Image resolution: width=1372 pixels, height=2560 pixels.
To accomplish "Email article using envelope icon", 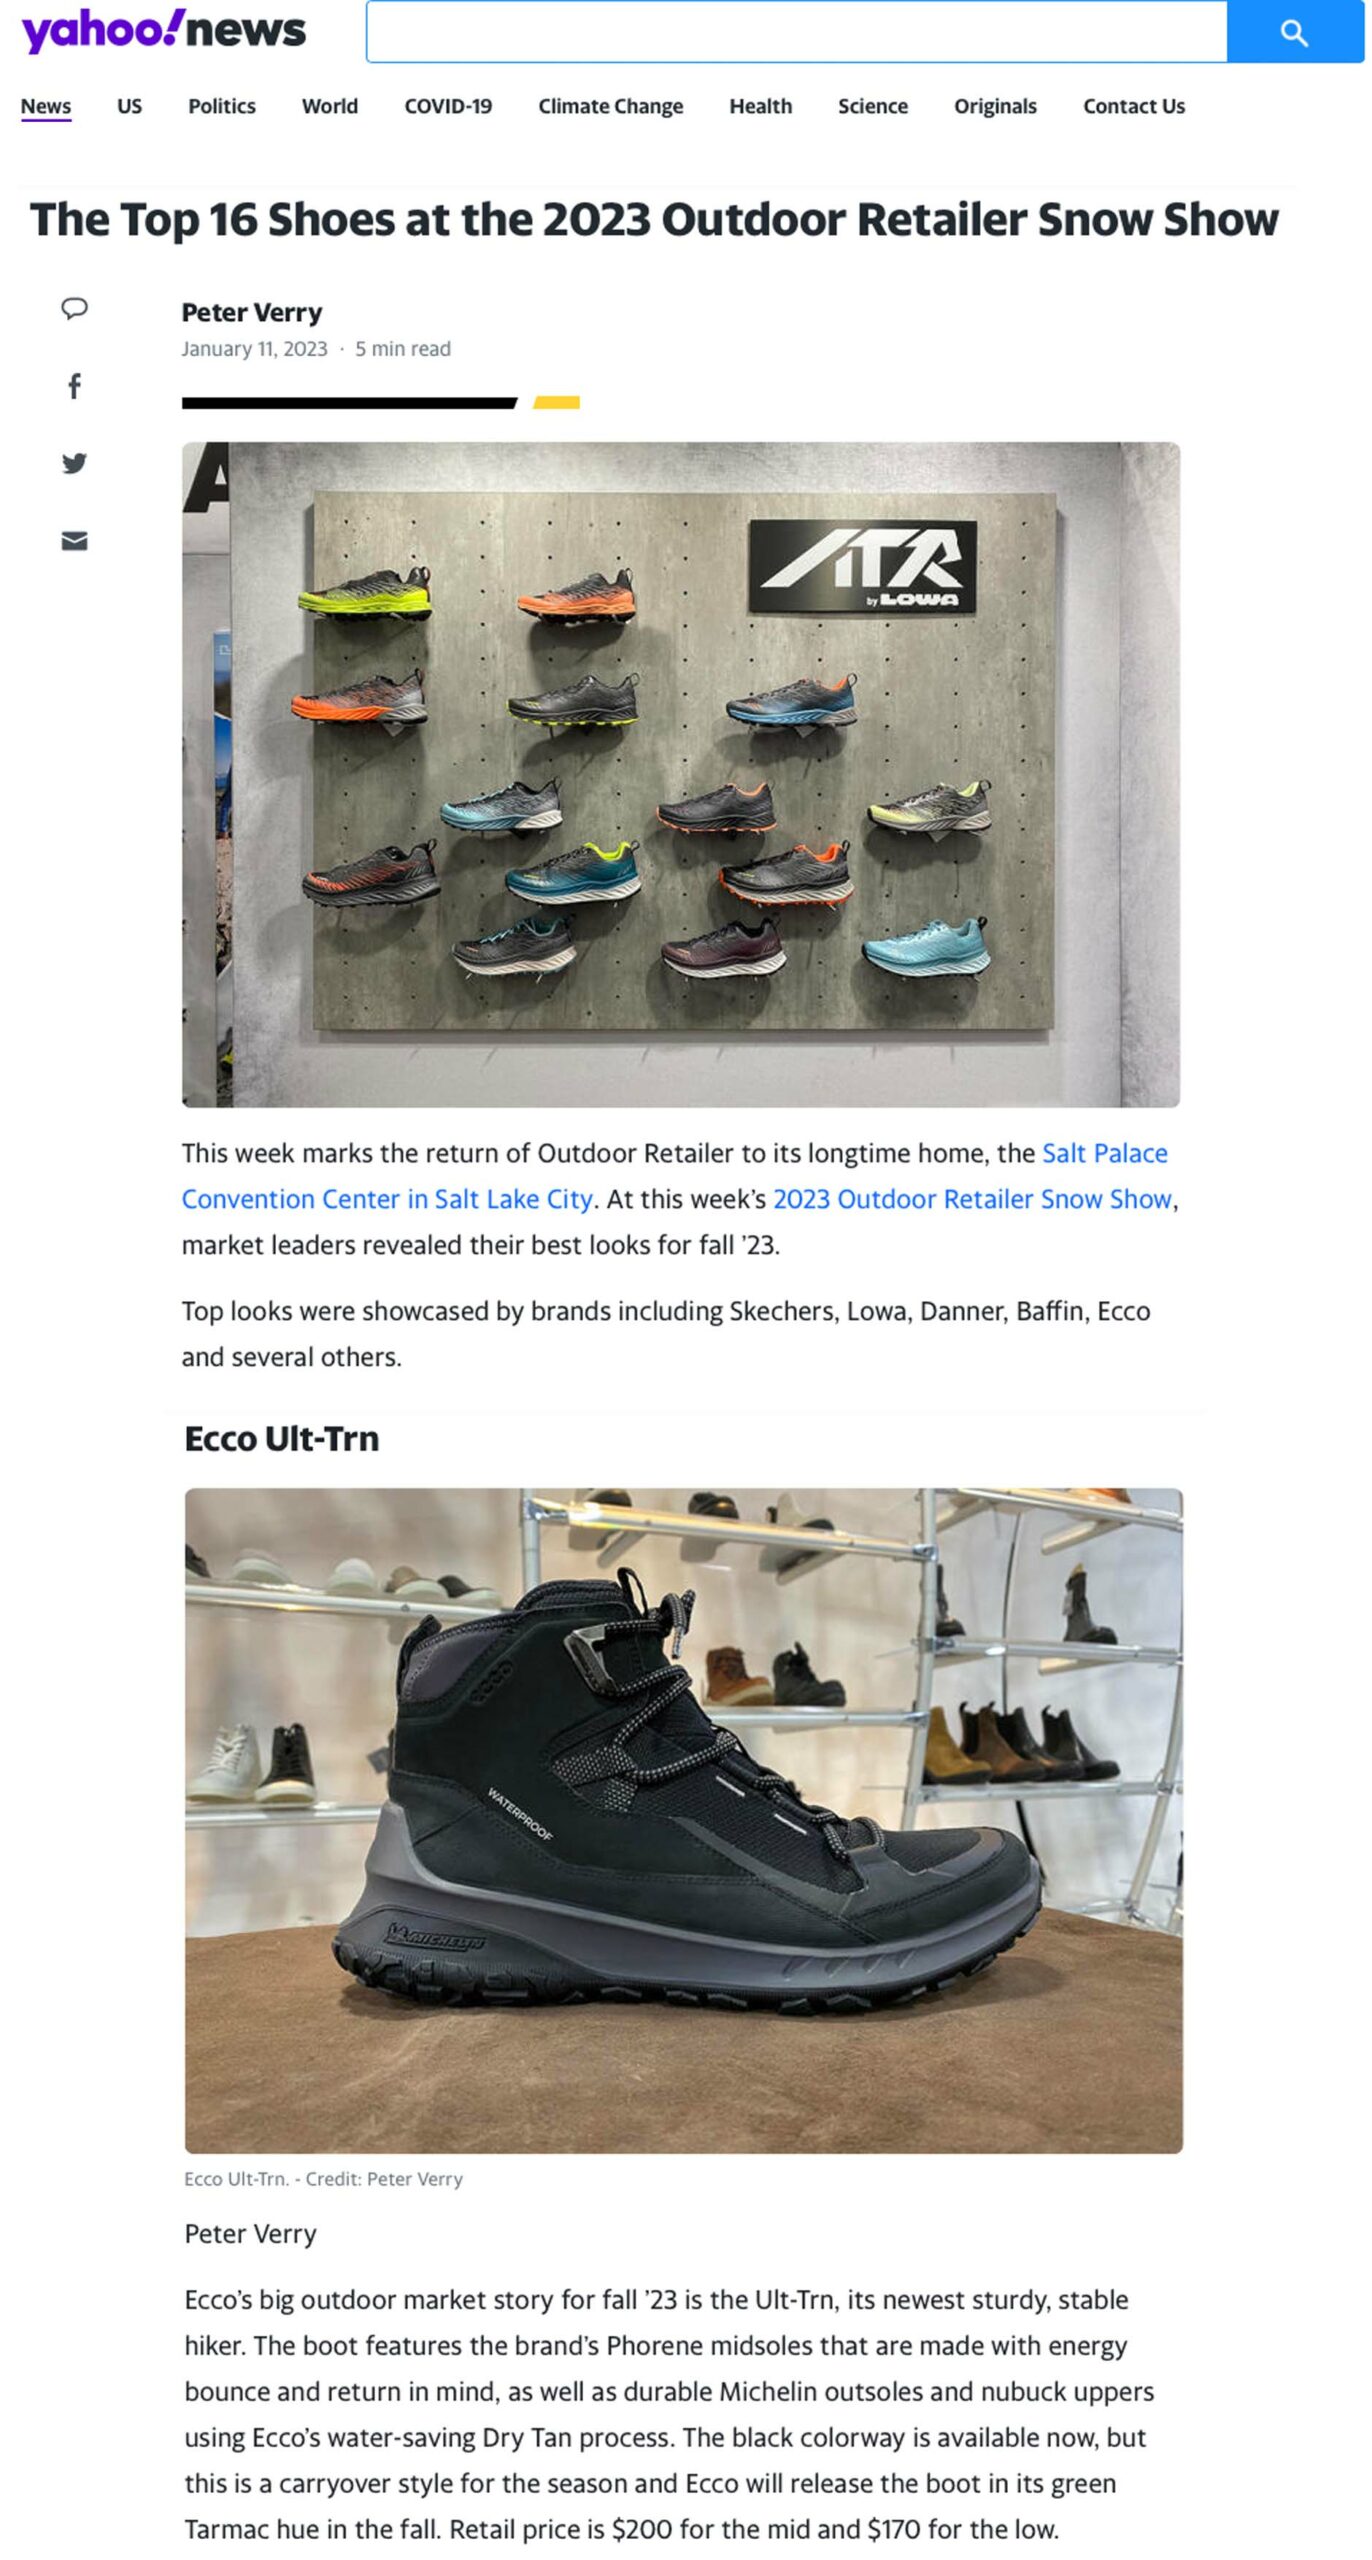I will (74, 541).
